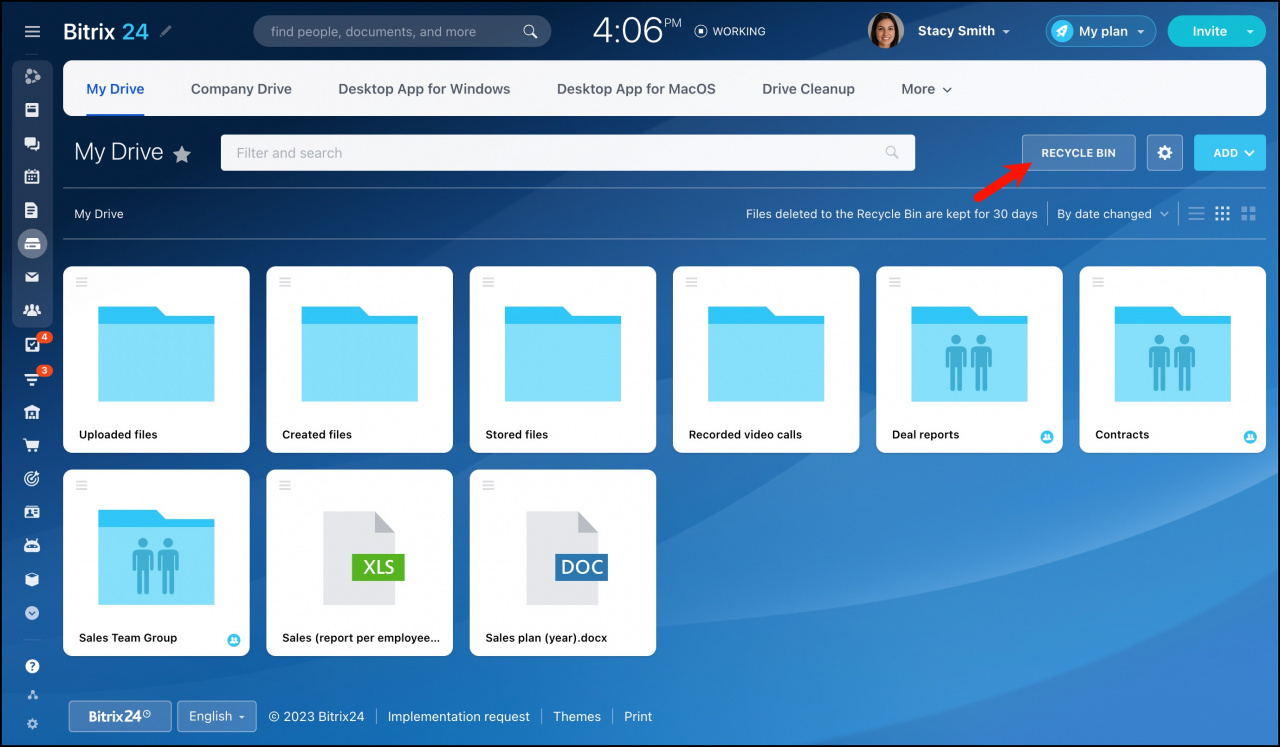Switch to small grid view layout
Viewport: 1280px width, 747px height.
coord(1222,213)
